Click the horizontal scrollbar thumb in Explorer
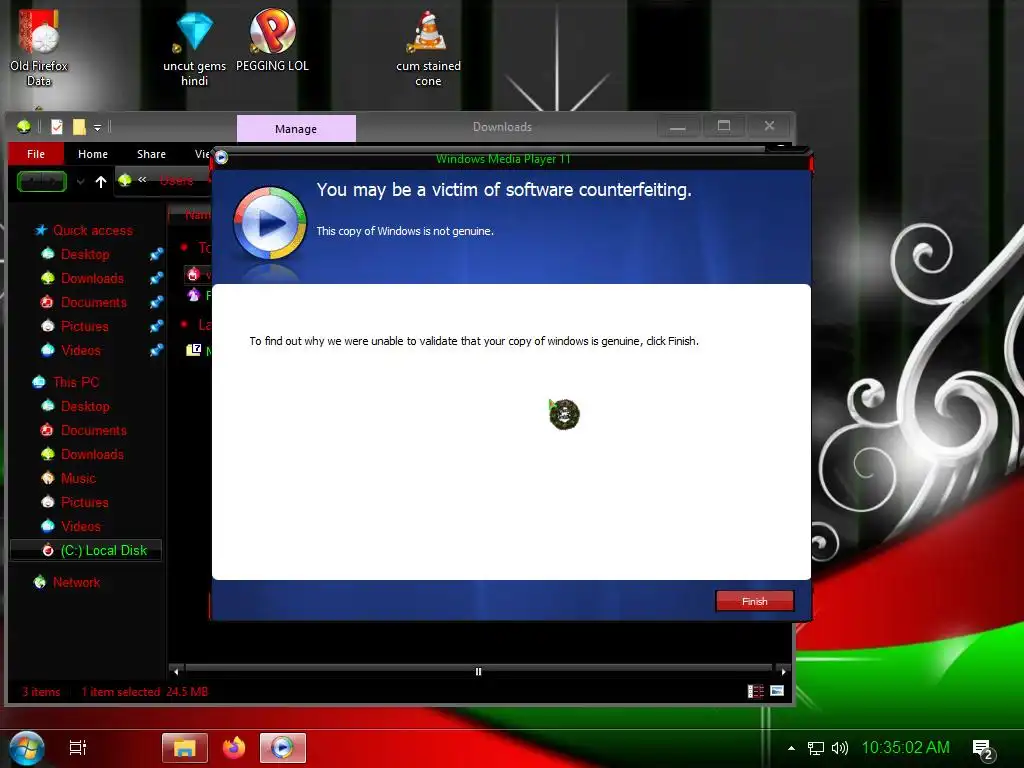This screenshot has width=1024, height=768. click(478, 671)
